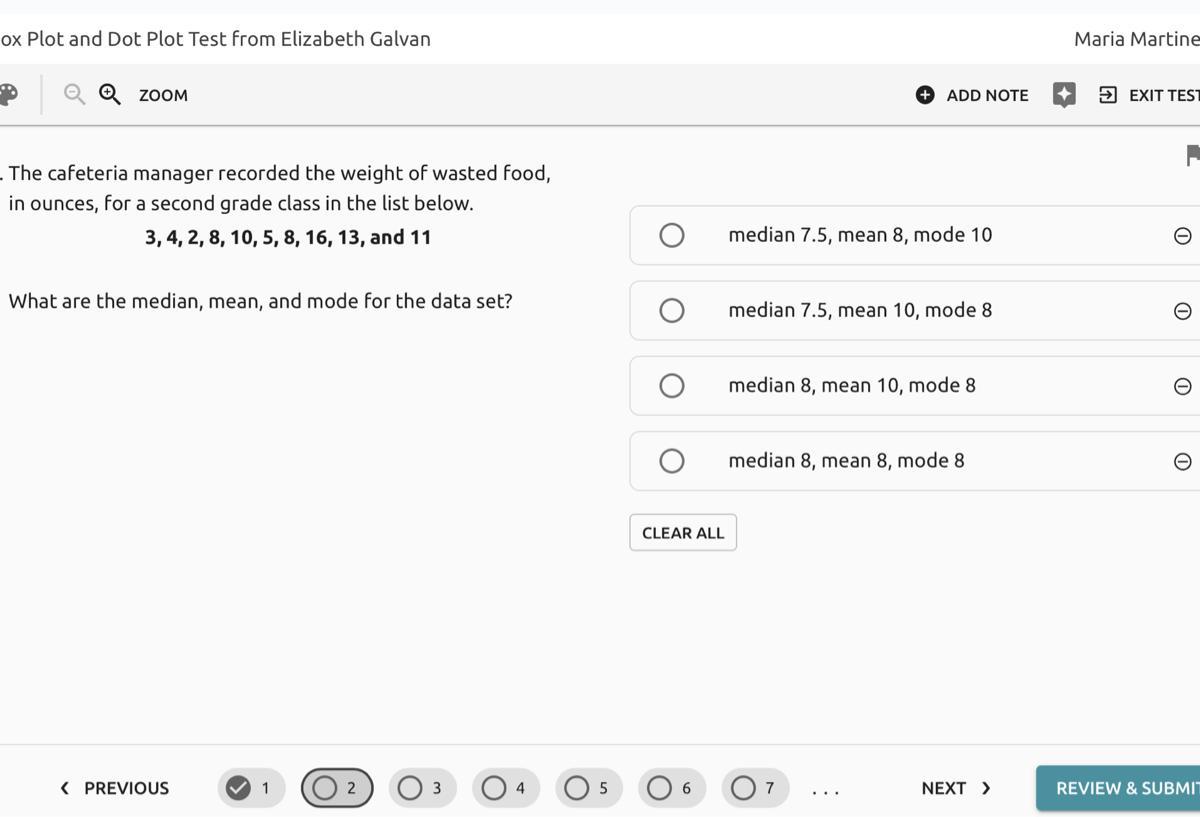Show more question numbers via ellipsis
Viewport: 1200px width, 817px height.
(x=826, y=790)
